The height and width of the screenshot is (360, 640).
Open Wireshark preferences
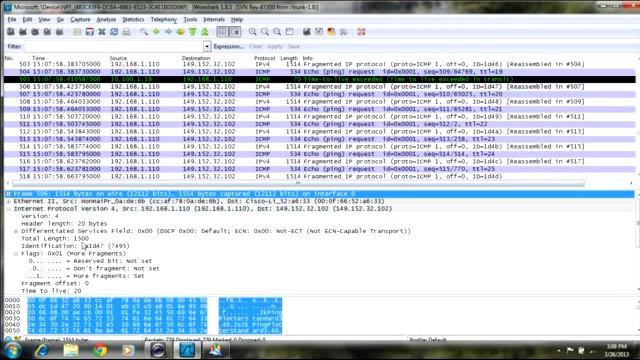(344, 32)
